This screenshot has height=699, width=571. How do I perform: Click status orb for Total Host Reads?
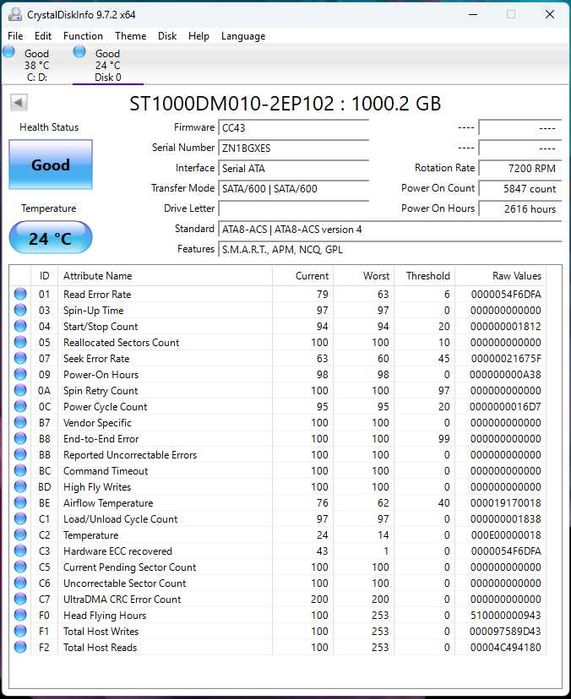[20, 647]
